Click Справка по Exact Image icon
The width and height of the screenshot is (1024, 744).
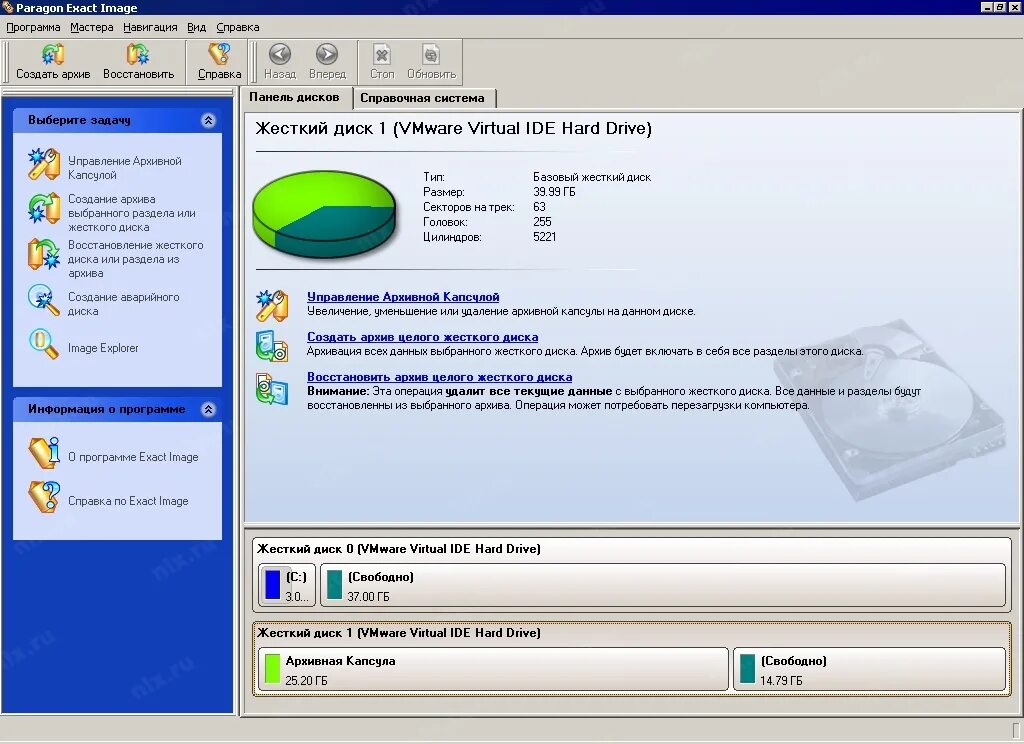point(44,497)
